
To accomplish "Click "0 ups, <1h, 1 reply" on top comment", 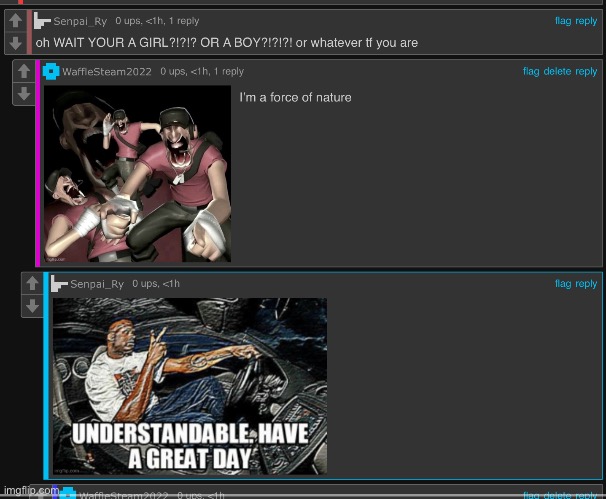I will point(157,21).
